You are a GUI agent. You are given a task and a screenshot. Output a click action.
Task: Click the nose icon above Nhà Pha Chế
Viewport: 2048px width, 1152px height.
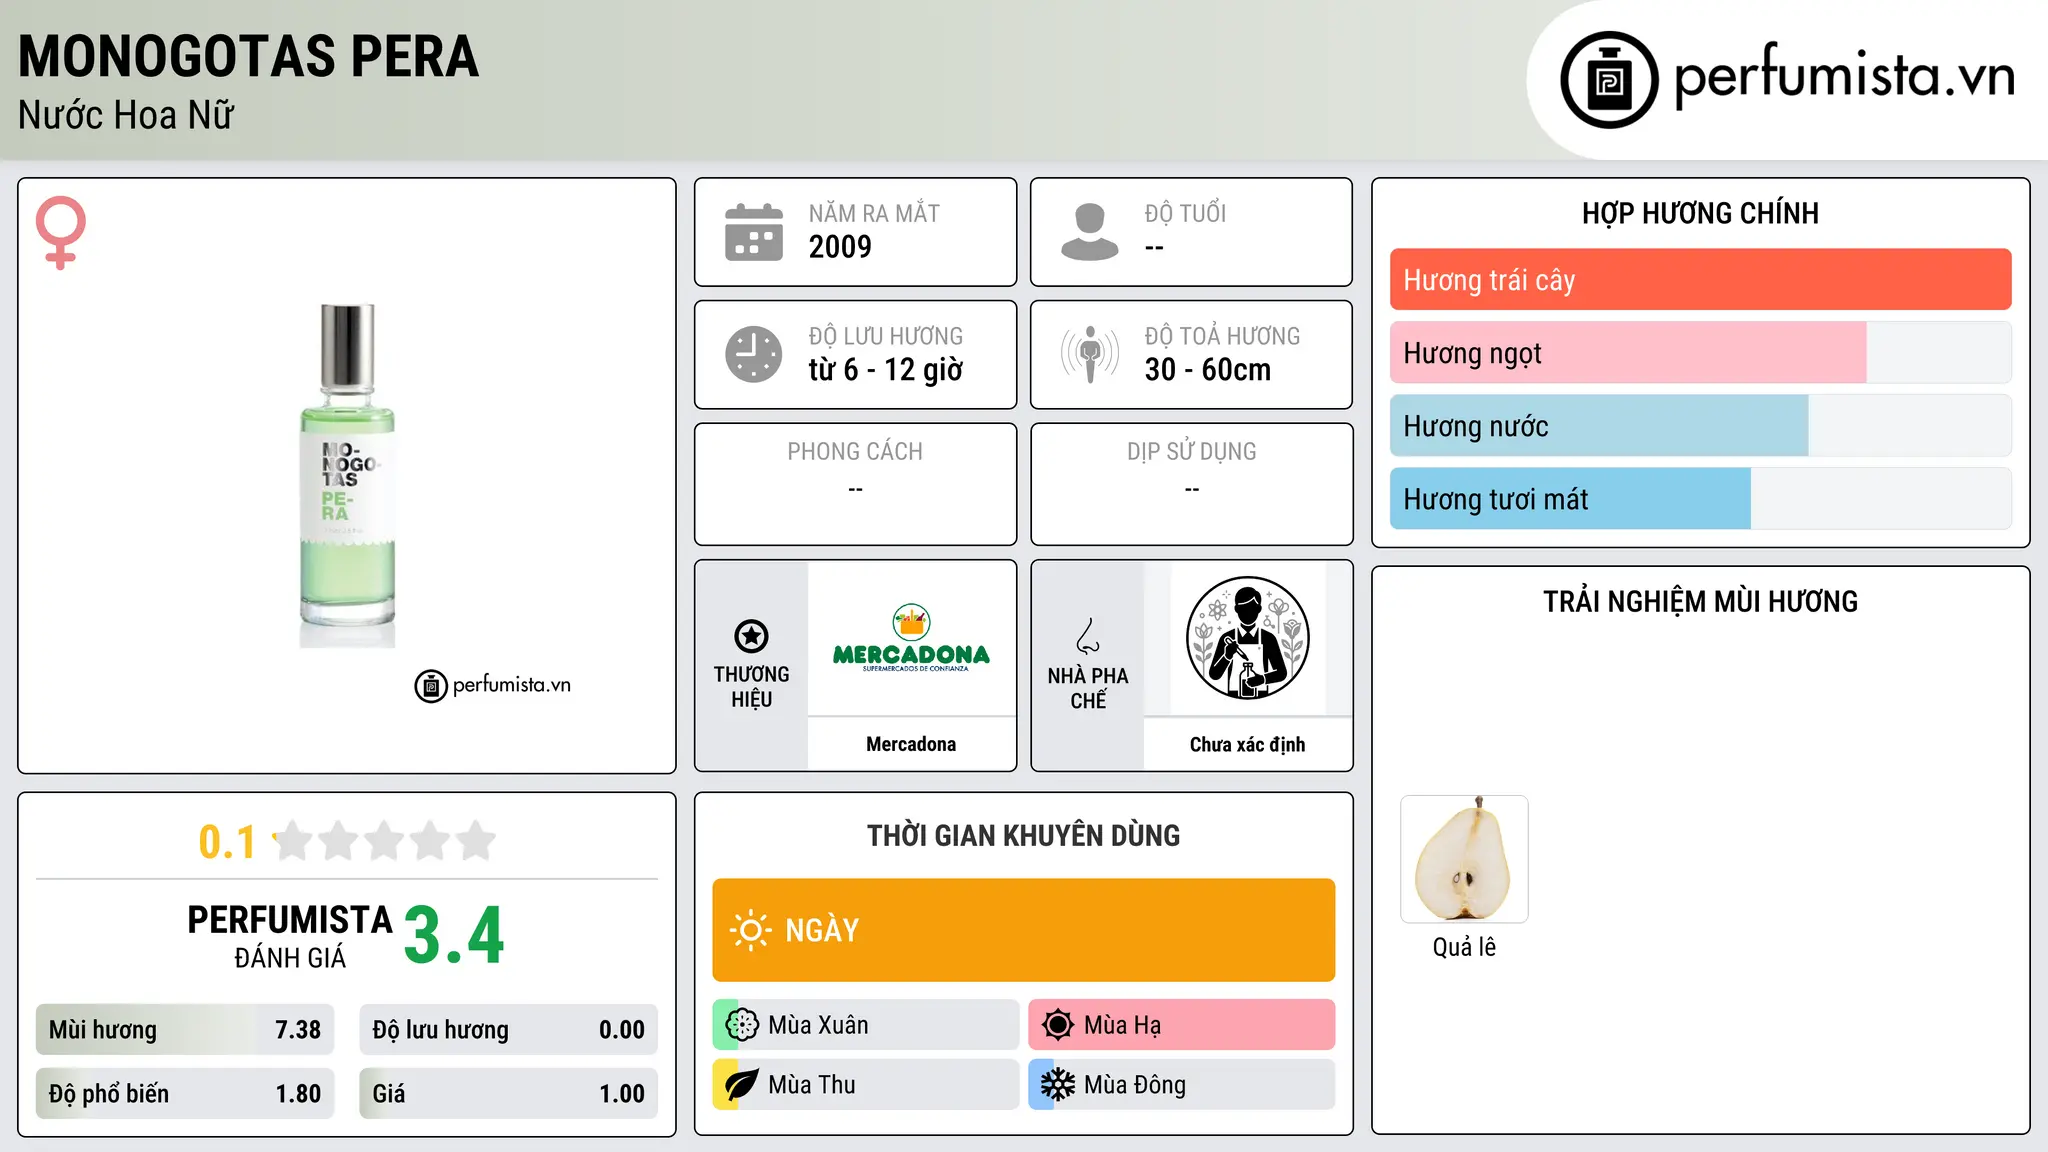(x=1088, y=636)
